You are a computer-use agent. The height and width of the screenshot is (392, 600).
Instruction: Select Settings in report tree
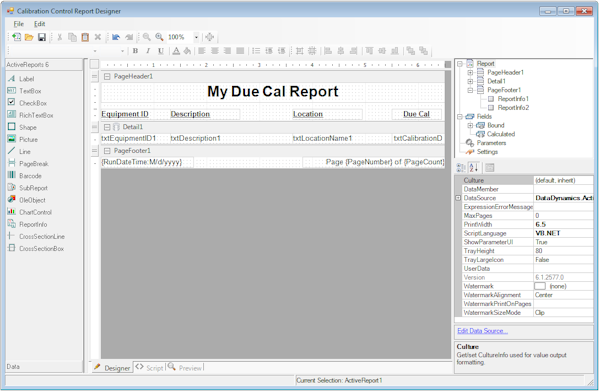pos(487,152)
